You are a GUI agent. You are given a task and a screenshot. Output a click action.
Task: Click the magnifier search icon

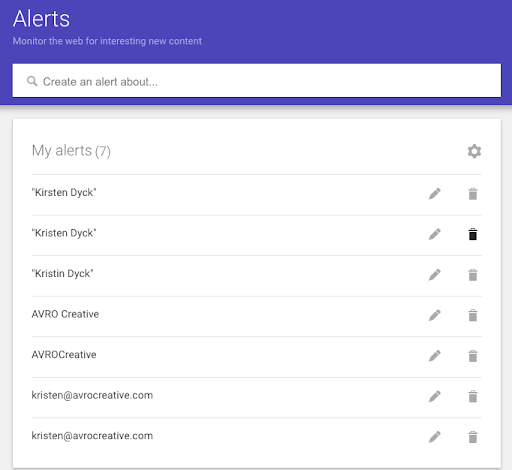(32, 81)
